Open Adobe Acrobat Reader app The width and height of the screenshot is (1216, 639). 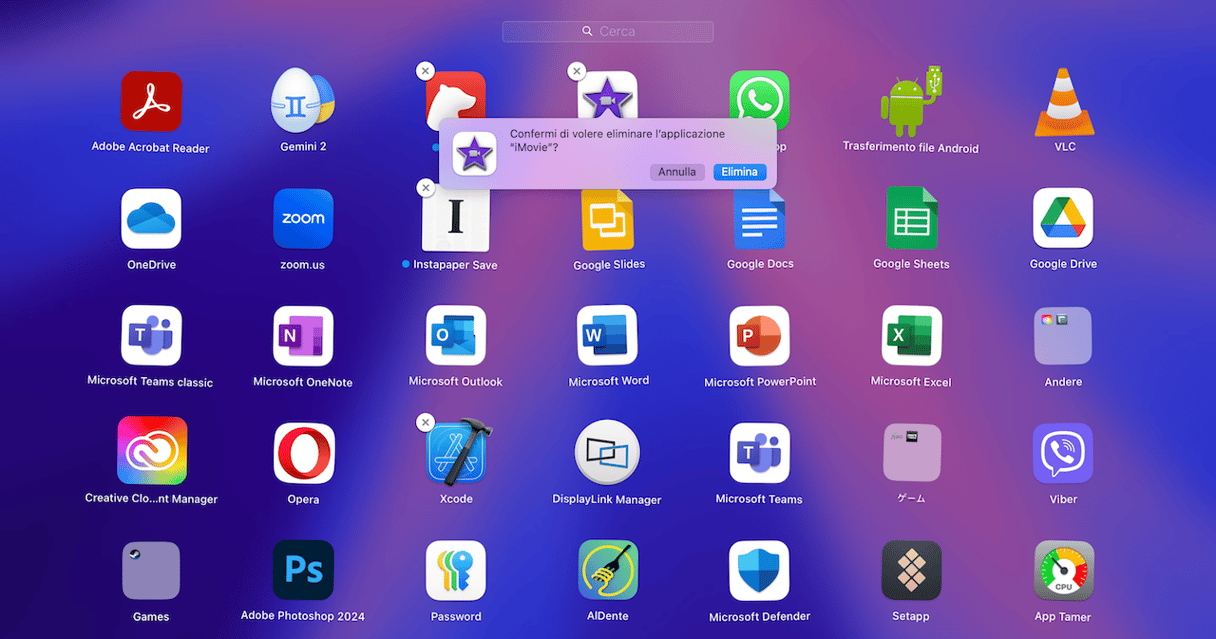point(151,101)
